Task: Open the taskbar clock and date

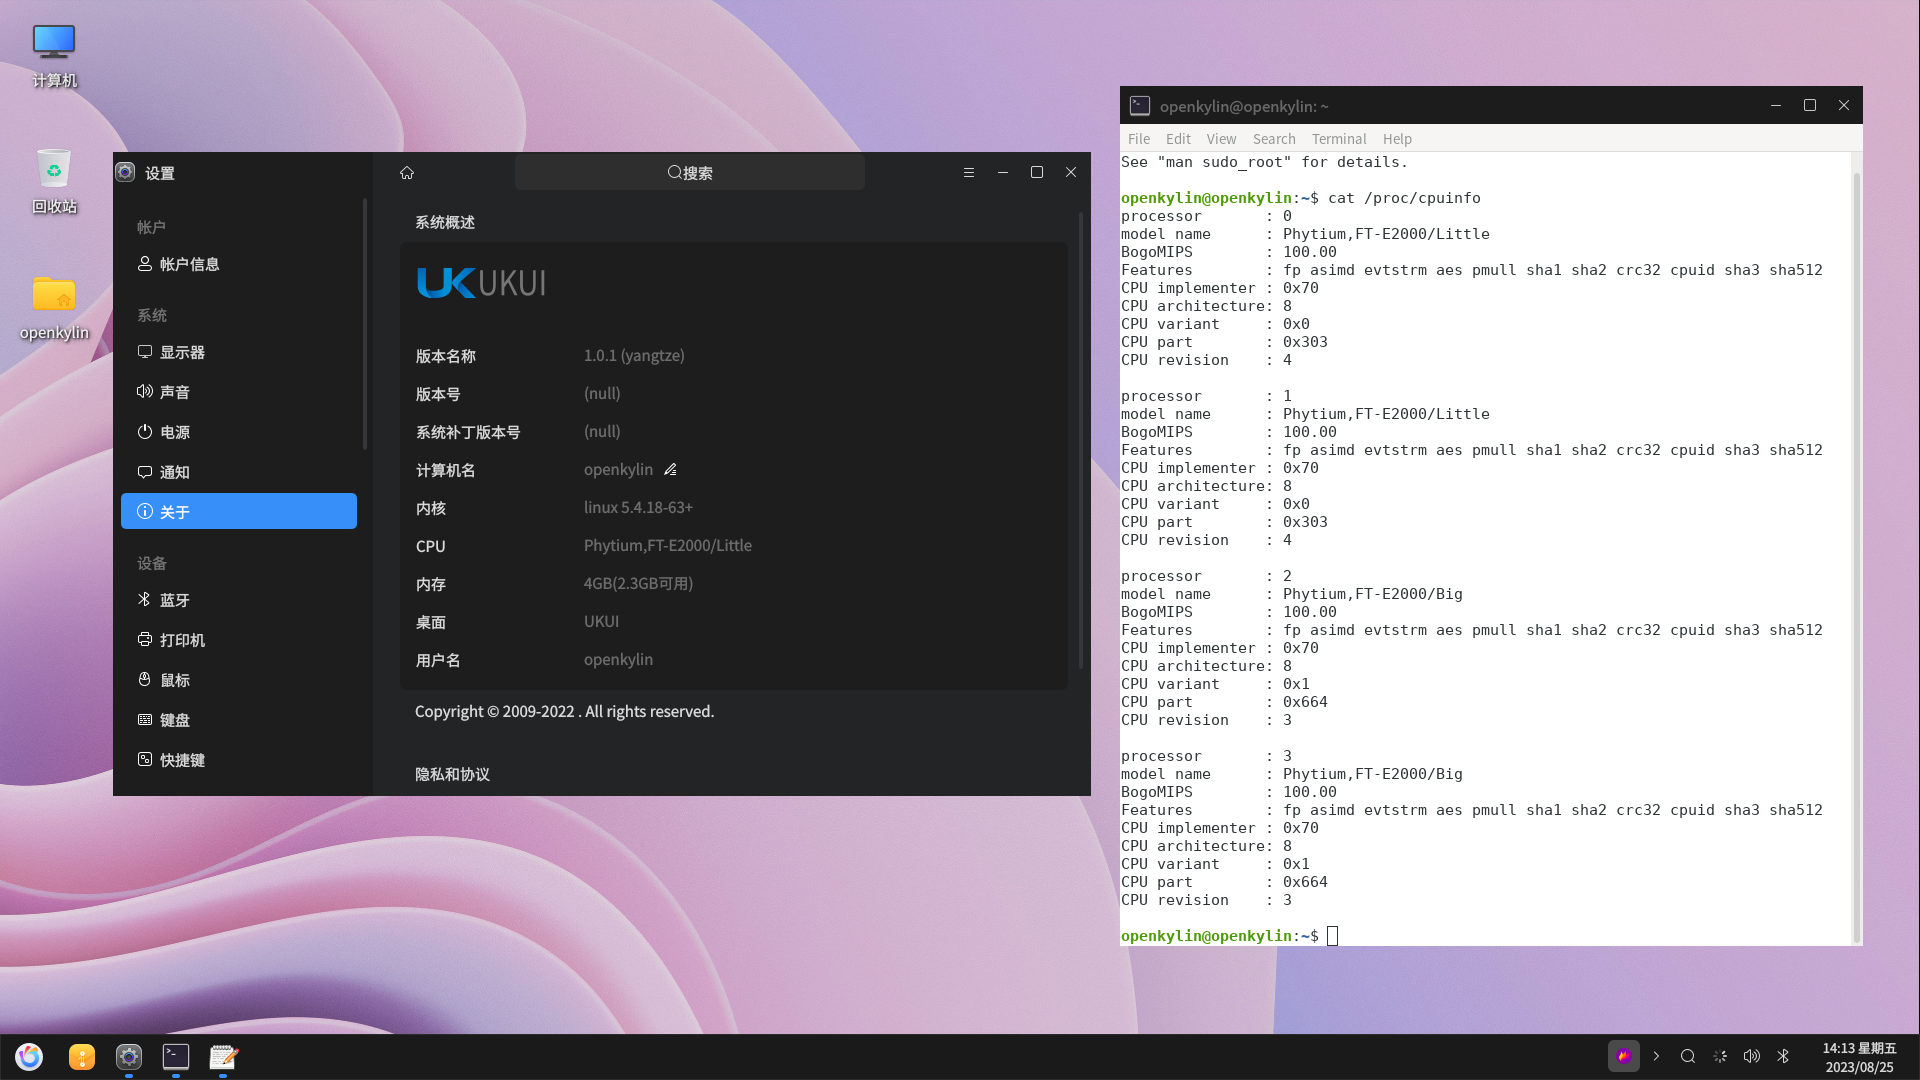Action: point(1859,1057)
